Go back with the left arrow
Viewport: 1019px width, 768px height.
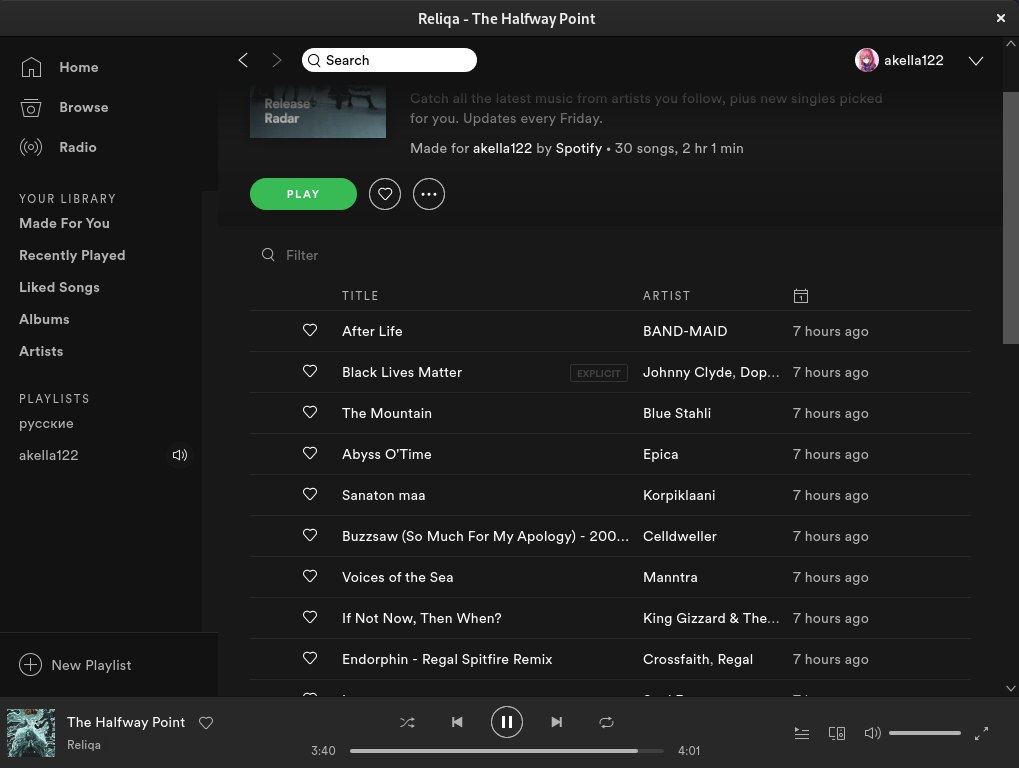[x=243, y=60]
